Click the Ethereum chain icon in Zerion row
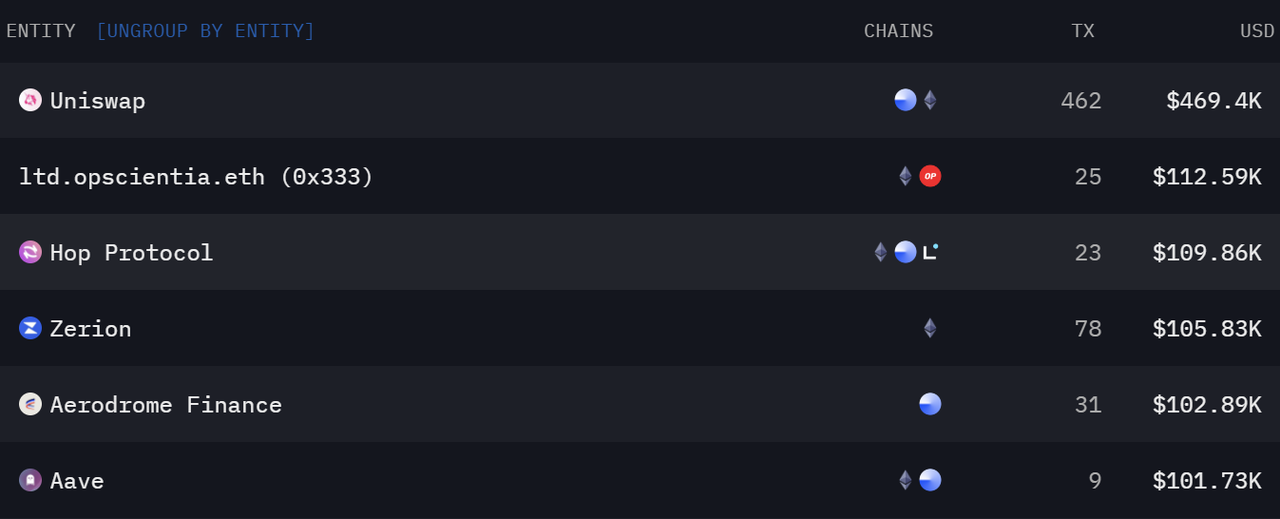1280x519 pixels. click(x=930, y=328)
